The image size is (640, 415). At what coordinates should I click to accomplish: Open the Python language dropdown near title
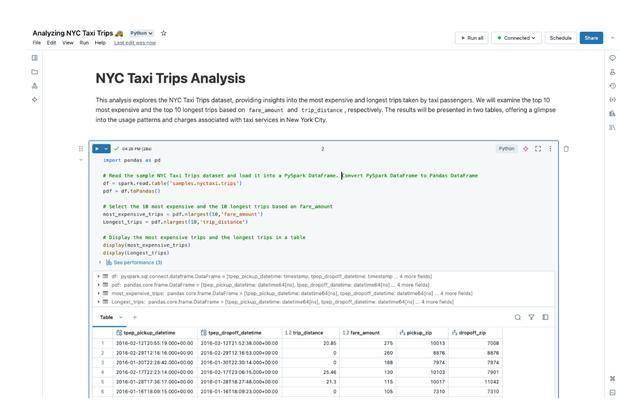tap(141, 33)
